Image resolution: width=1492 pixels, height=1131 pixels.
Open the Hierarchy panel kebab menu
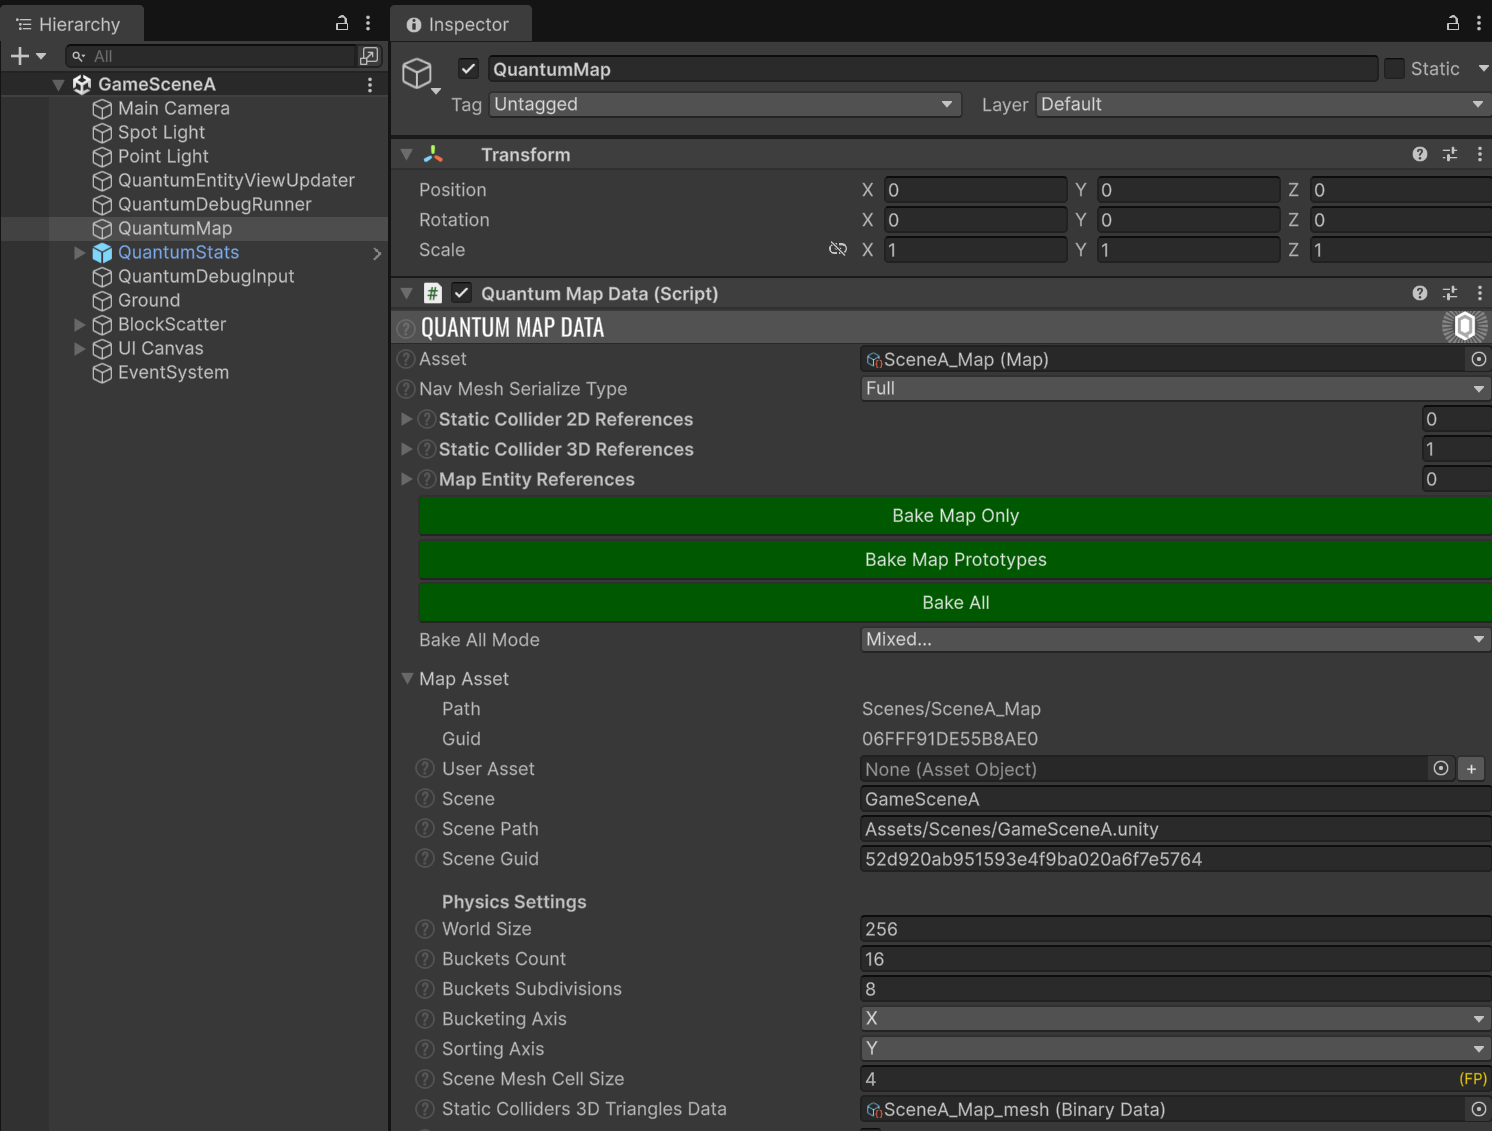pos(368,23)
